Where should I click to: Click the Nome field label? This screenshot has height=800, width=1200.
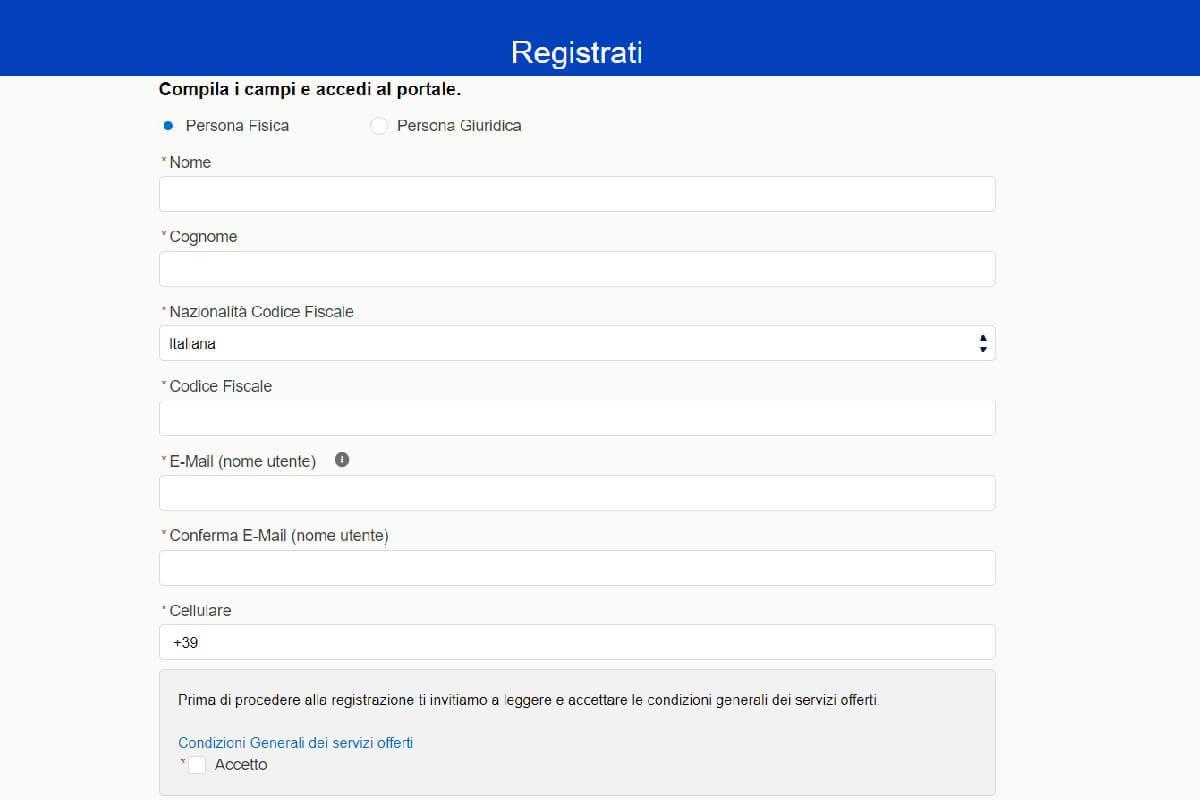point(190,162)
